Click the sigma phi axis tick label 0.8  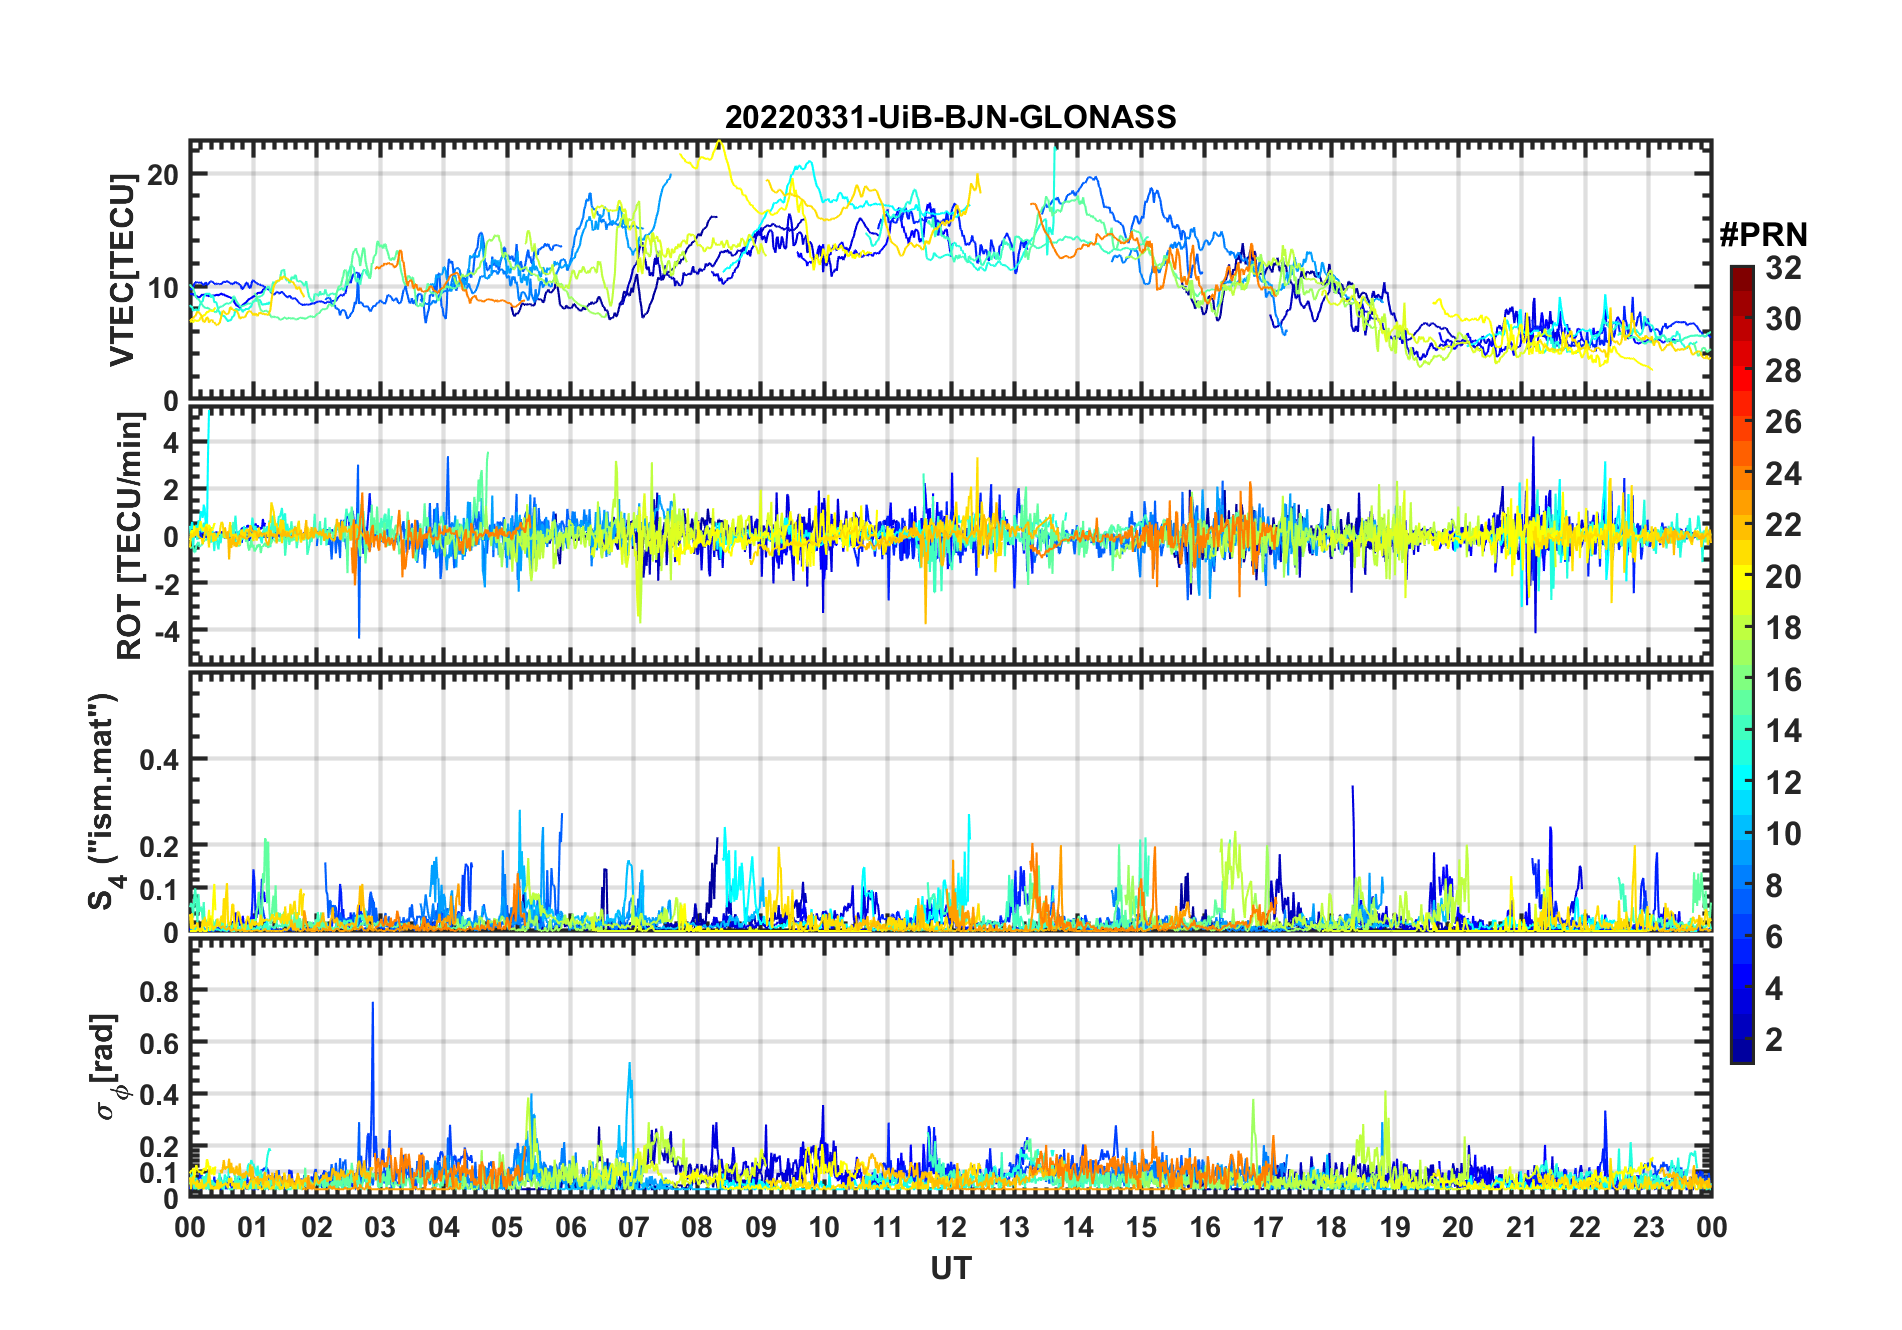(159, 991)
